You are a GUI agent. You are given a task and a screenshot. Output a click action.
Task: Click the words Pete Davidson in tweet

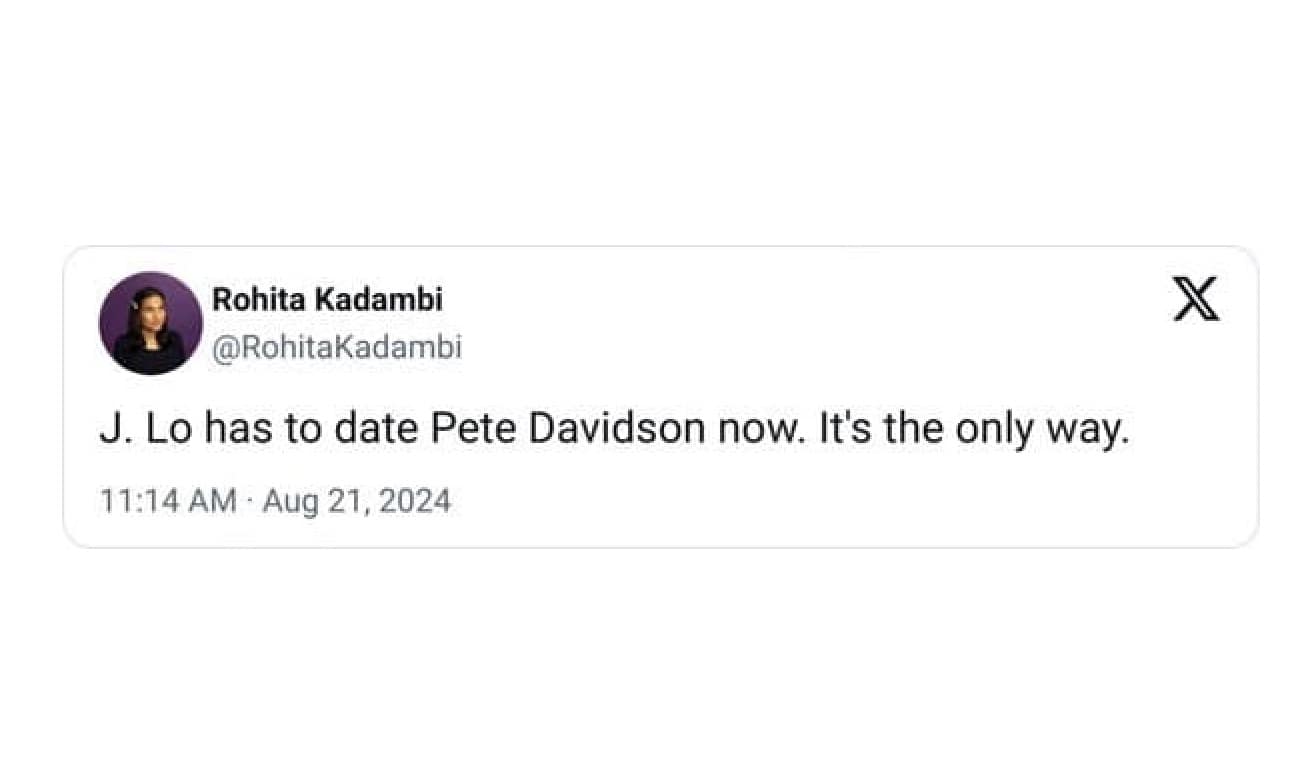pos(567,430)
